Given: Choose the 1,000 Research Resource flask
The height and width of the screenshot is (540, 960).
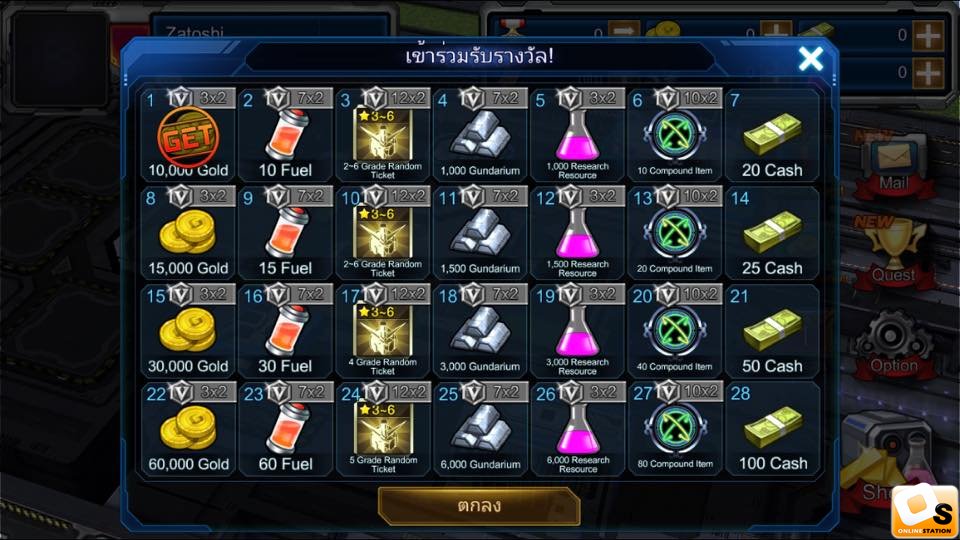Looking at the screenshot, I should pyautogui.click(x=577, y=135).
